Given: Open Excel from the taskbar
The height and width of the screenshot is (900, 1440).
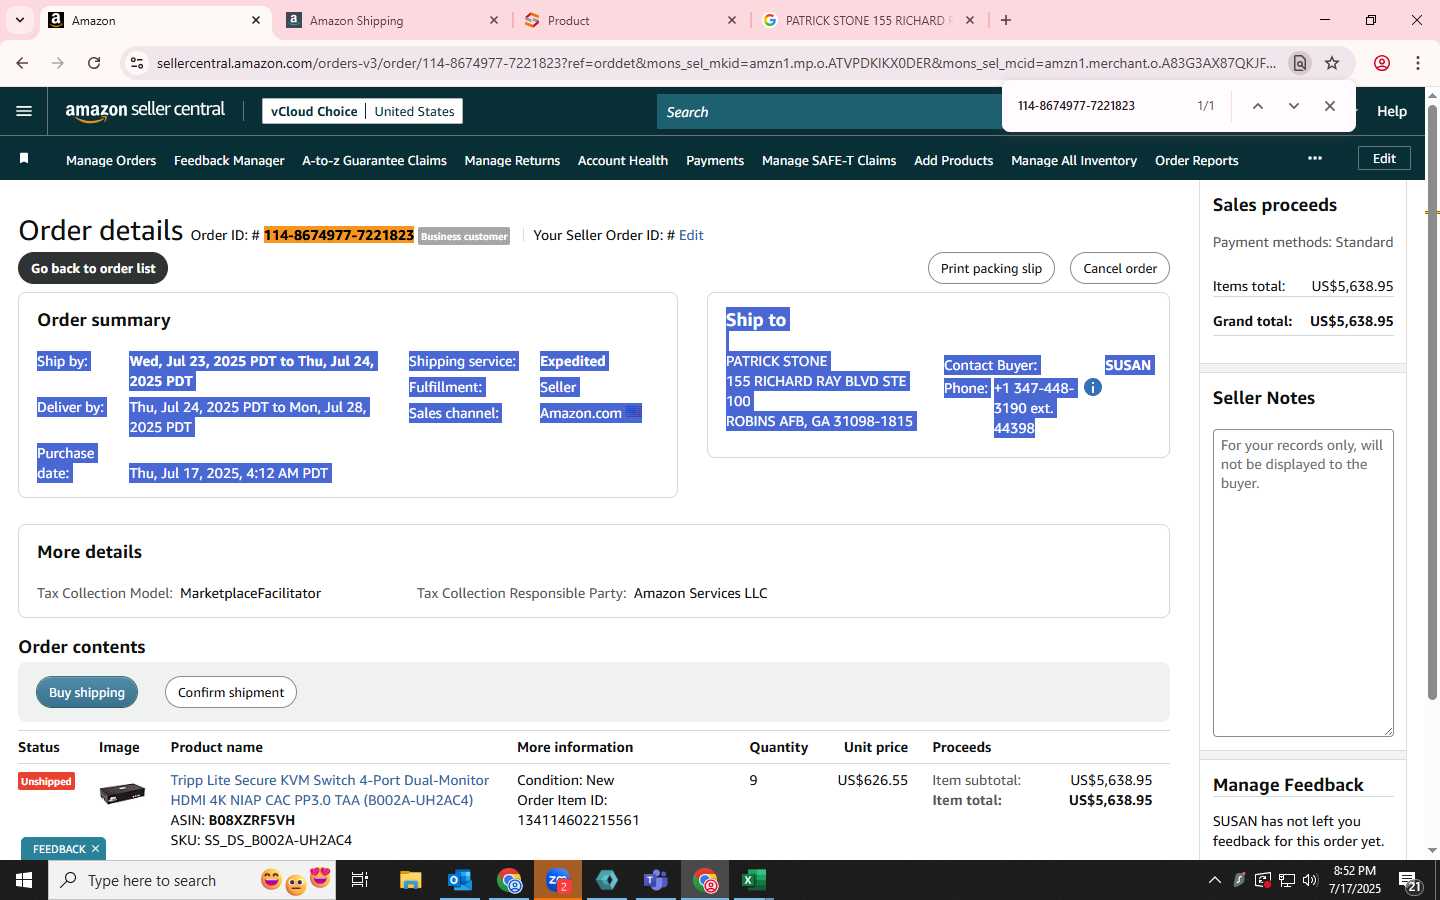Looking at the screenshot, I should pos(754,880).
